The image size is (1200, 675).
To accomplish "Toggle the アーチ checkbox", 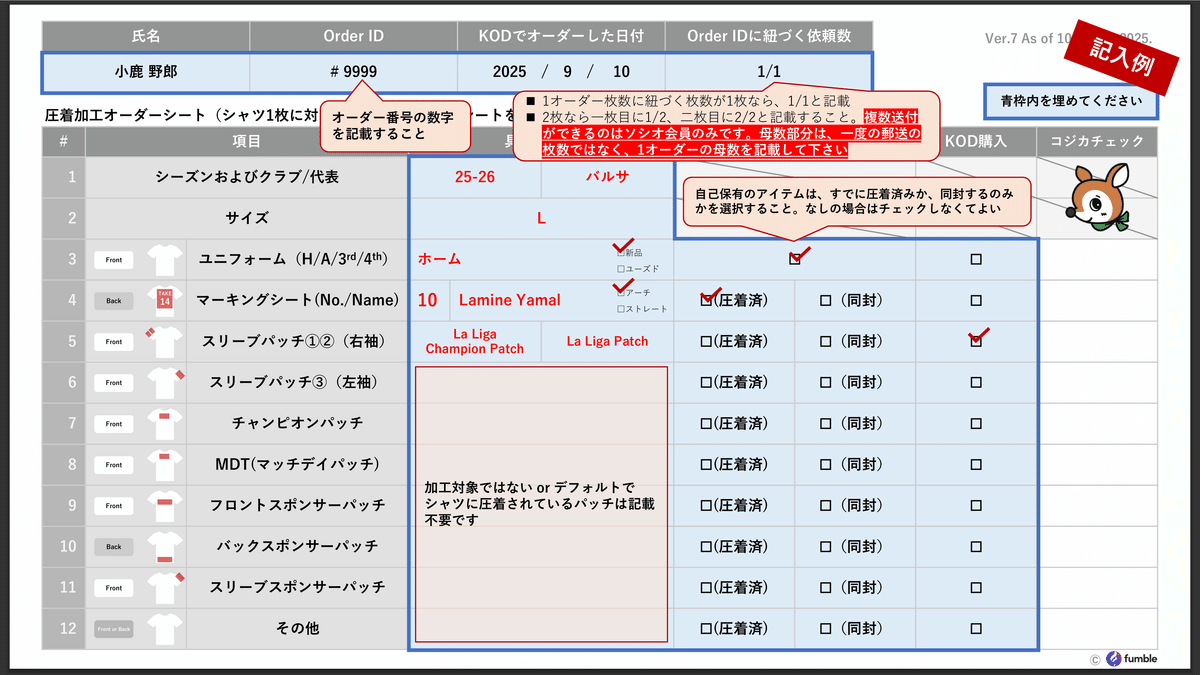I will [621, 293].
